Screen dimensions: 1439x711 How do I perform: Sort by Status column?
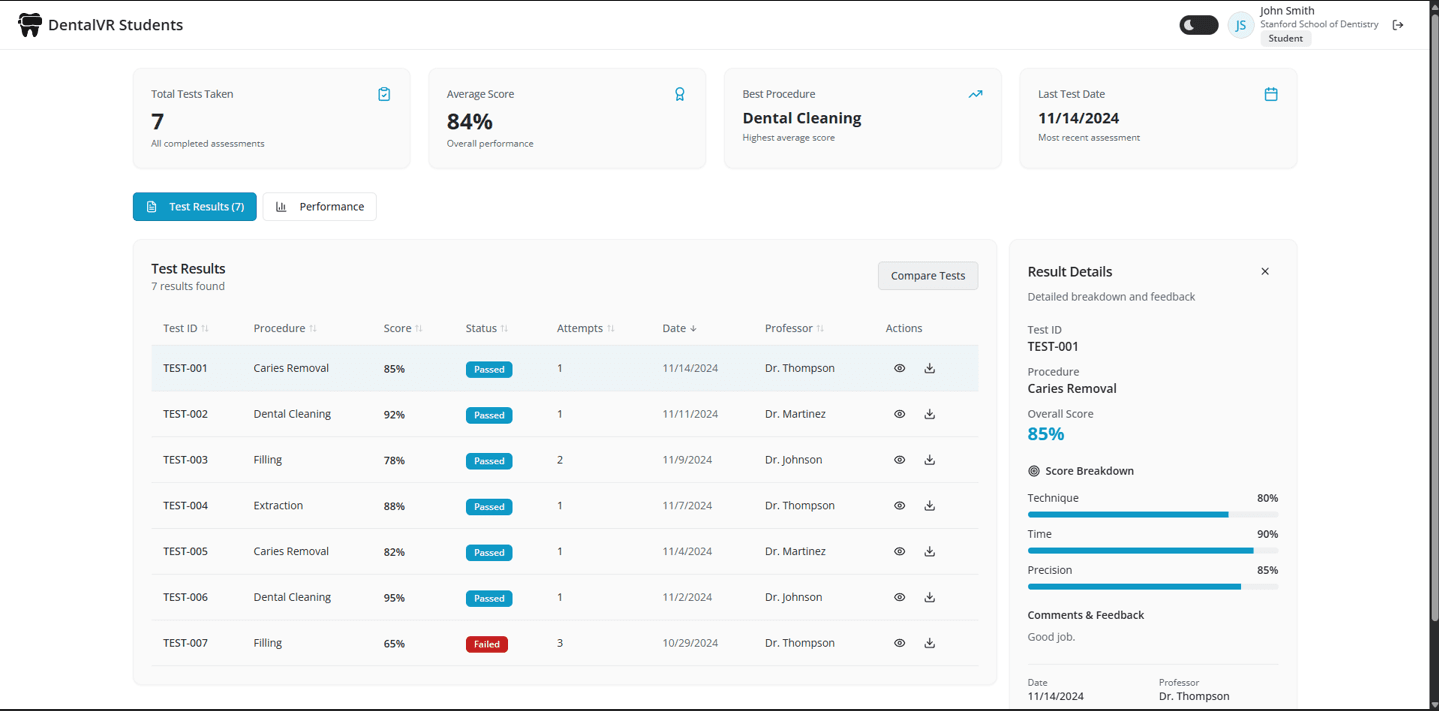pyautogui.click(x=487, y=328)
